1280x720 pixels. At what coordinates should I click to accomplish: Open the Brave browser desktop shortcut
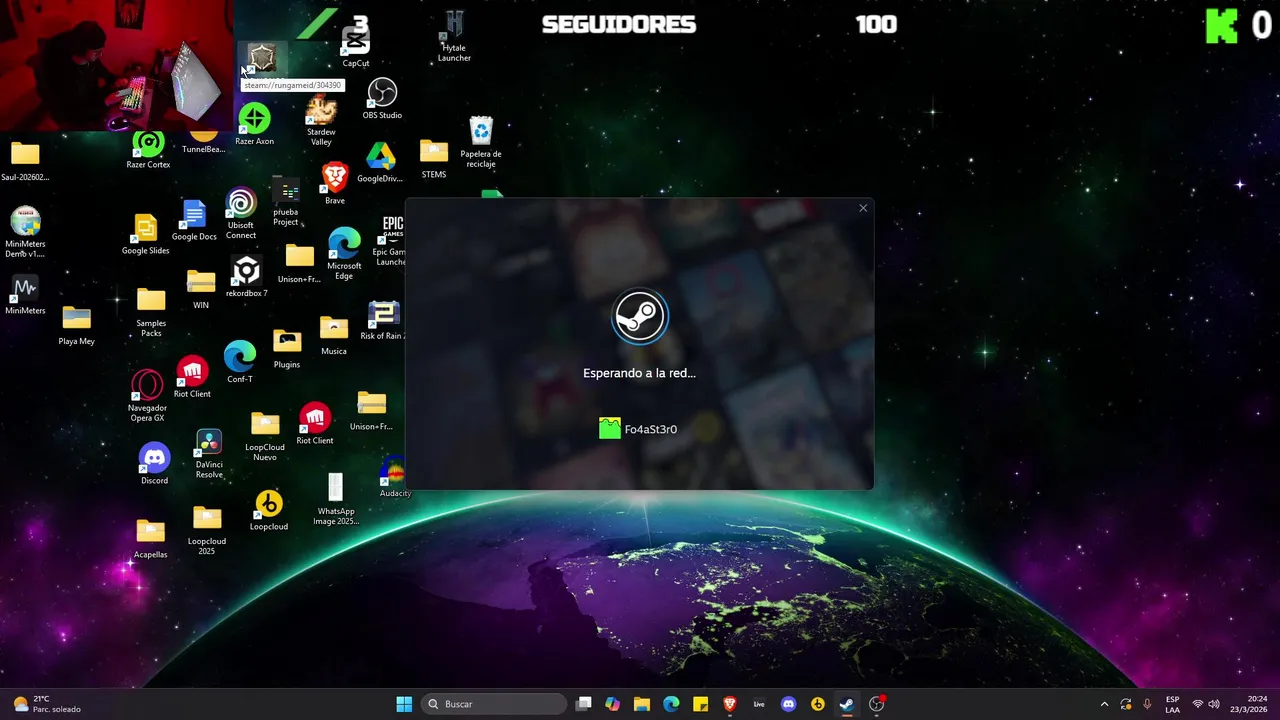click(x=335, y=183)
